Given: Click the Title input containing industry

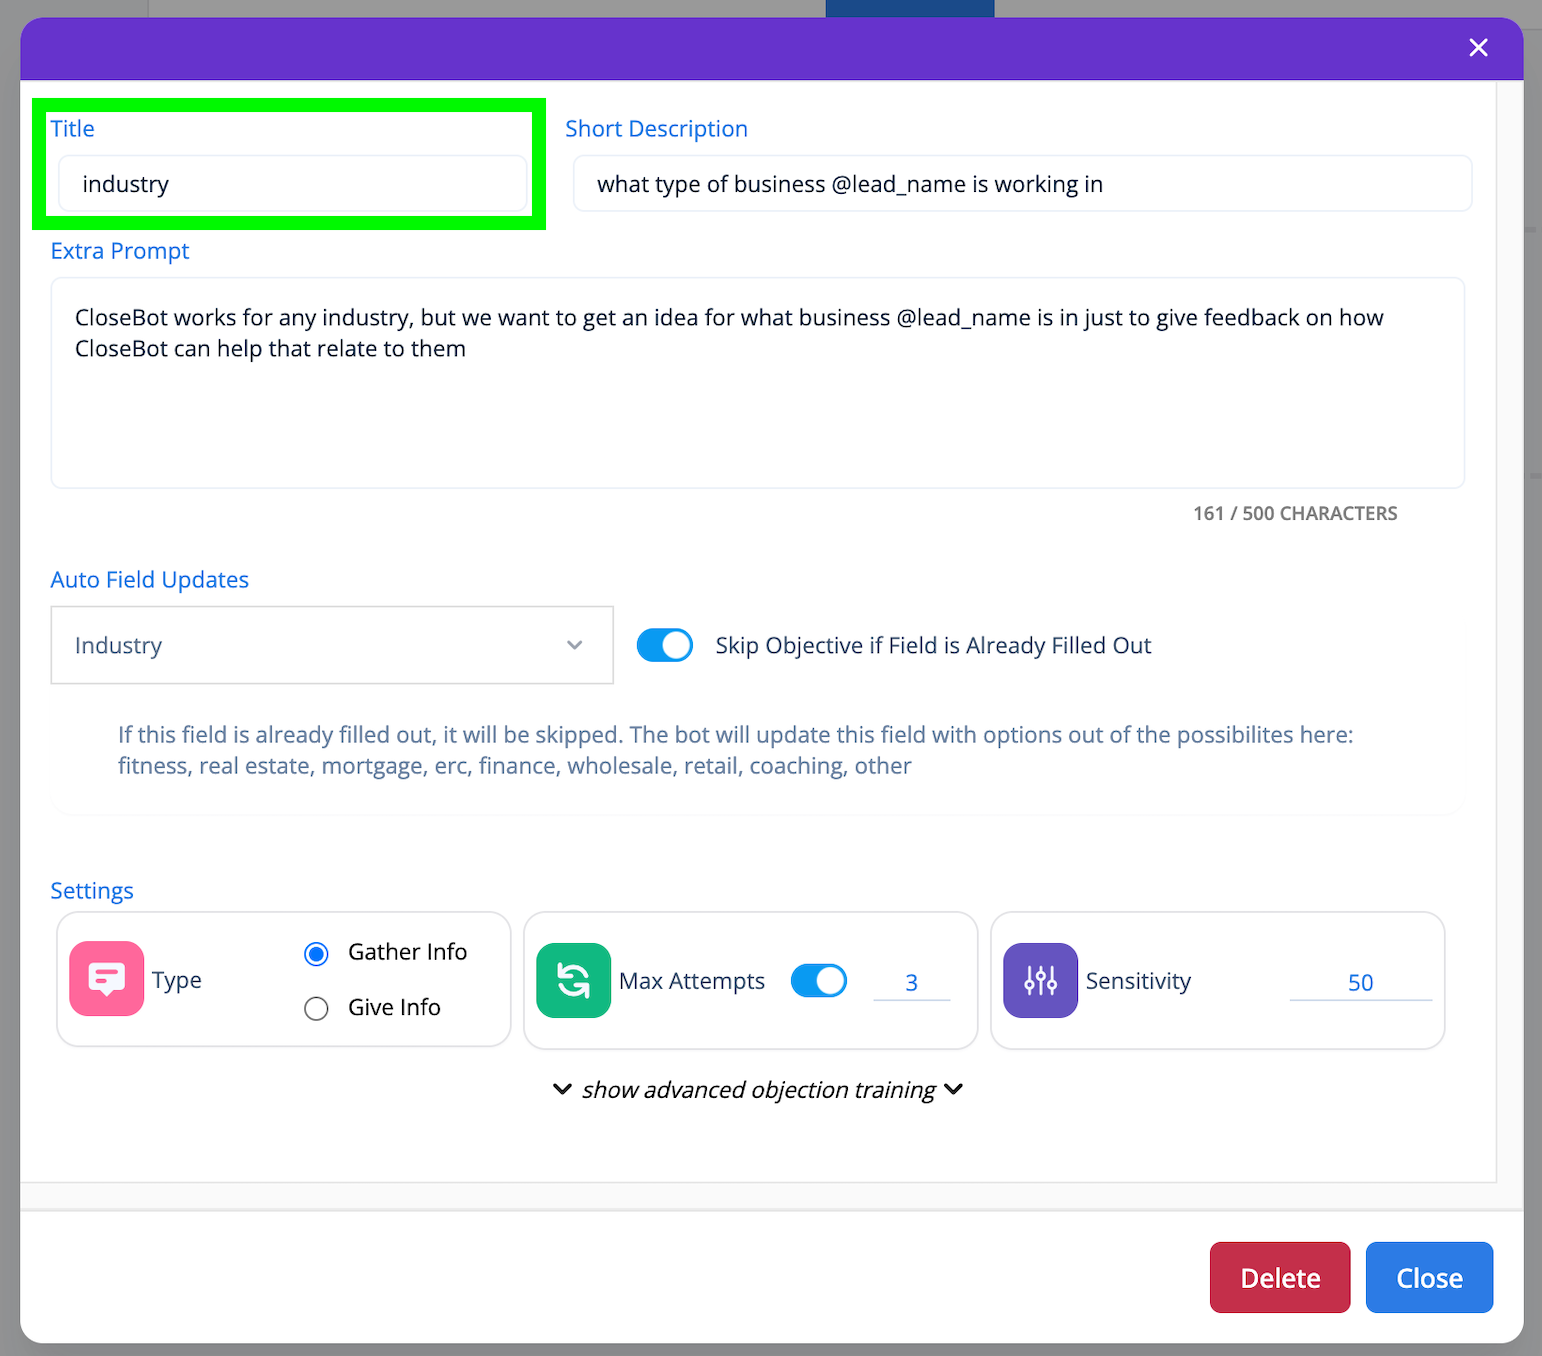Looking at the screenshot, I should click(292, 184).
